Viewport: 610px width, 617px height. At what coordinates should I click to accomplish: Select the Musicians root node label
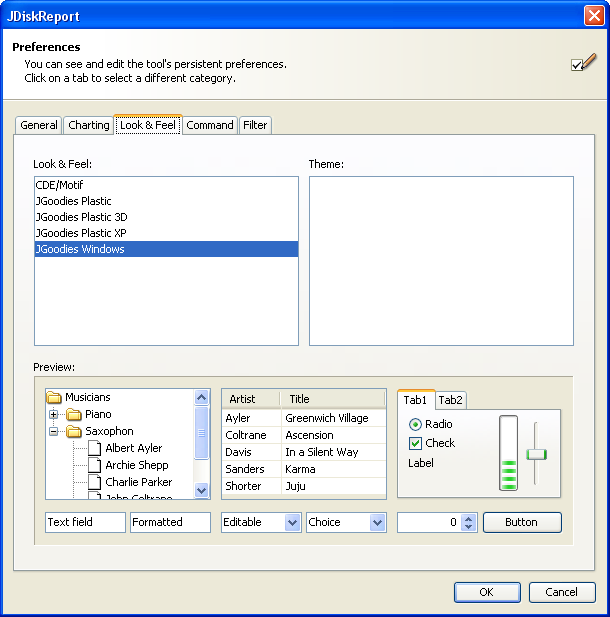[x=88, y=397]
